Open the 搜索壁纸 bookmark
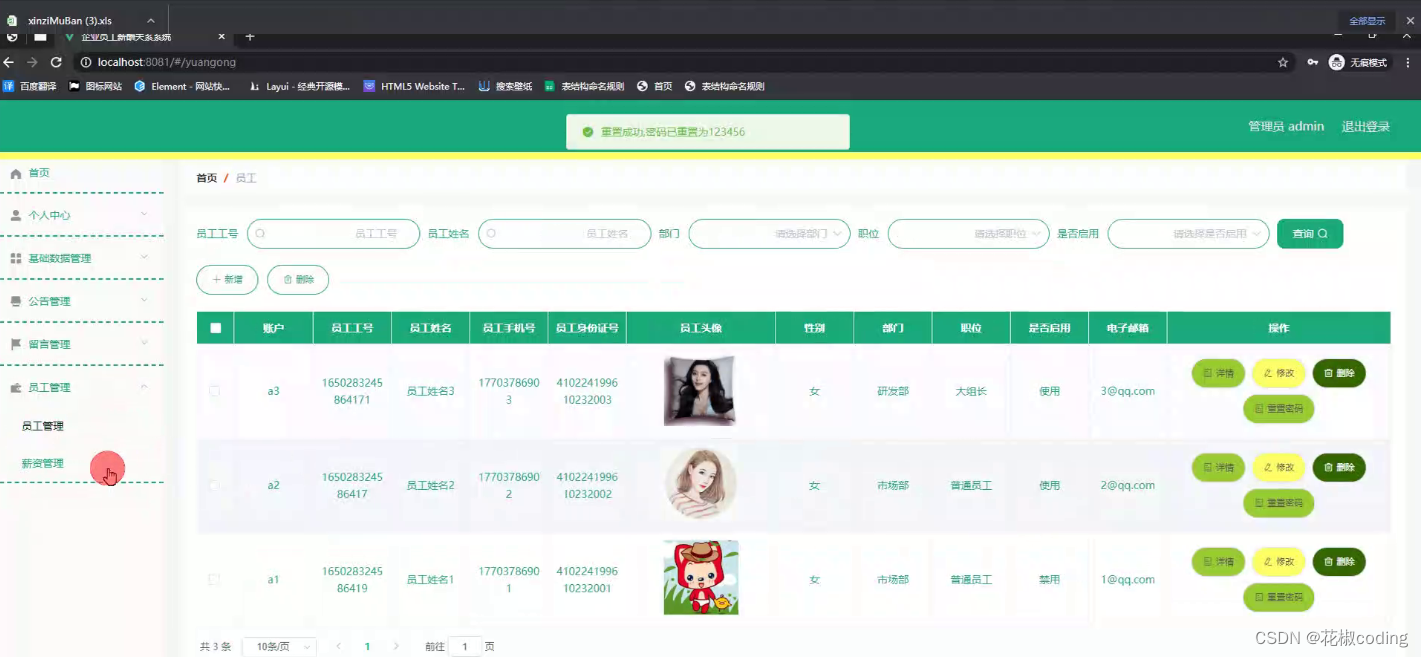Image resolution: width=1423 pixels, height=657 pixels. [505, 87]
